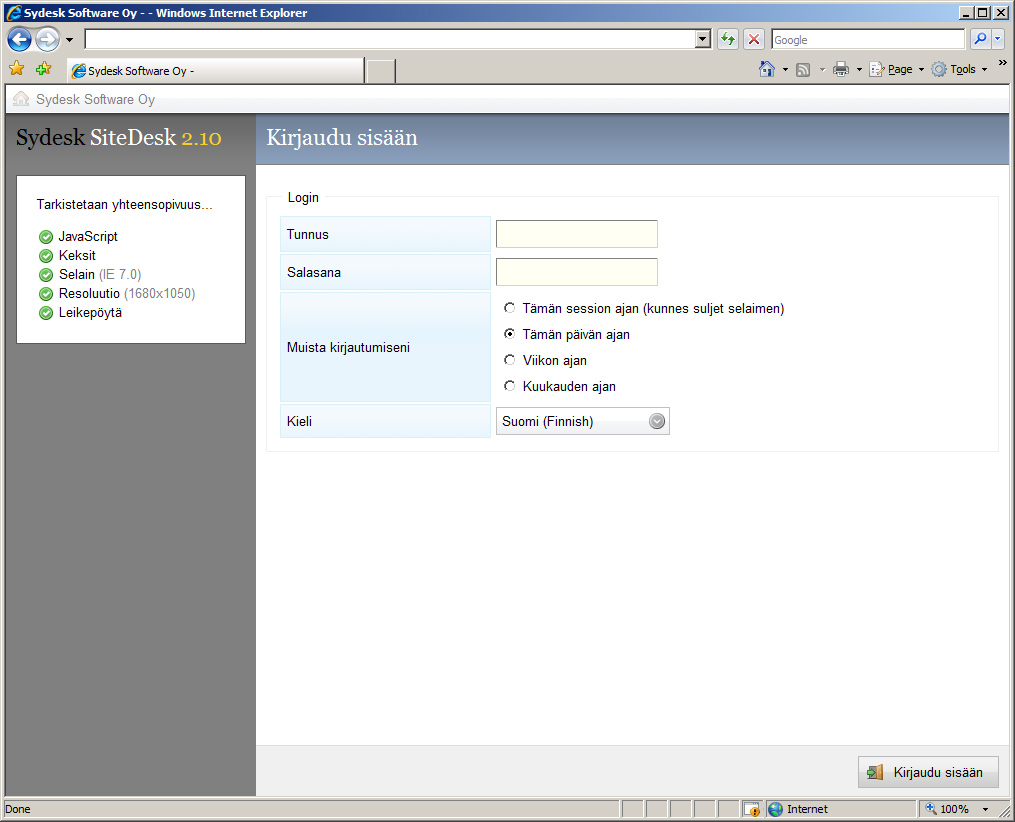Viewport: 1015px width, 822px height.
Task: Open Favorites Center star icon
Action: click(17, 69)
